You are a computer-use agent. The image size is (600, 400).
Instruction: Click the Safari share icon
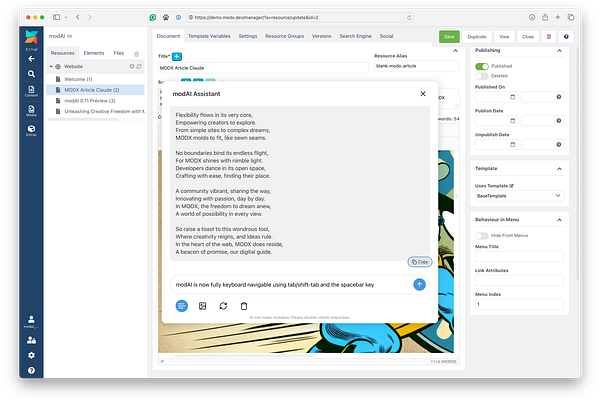545,17
